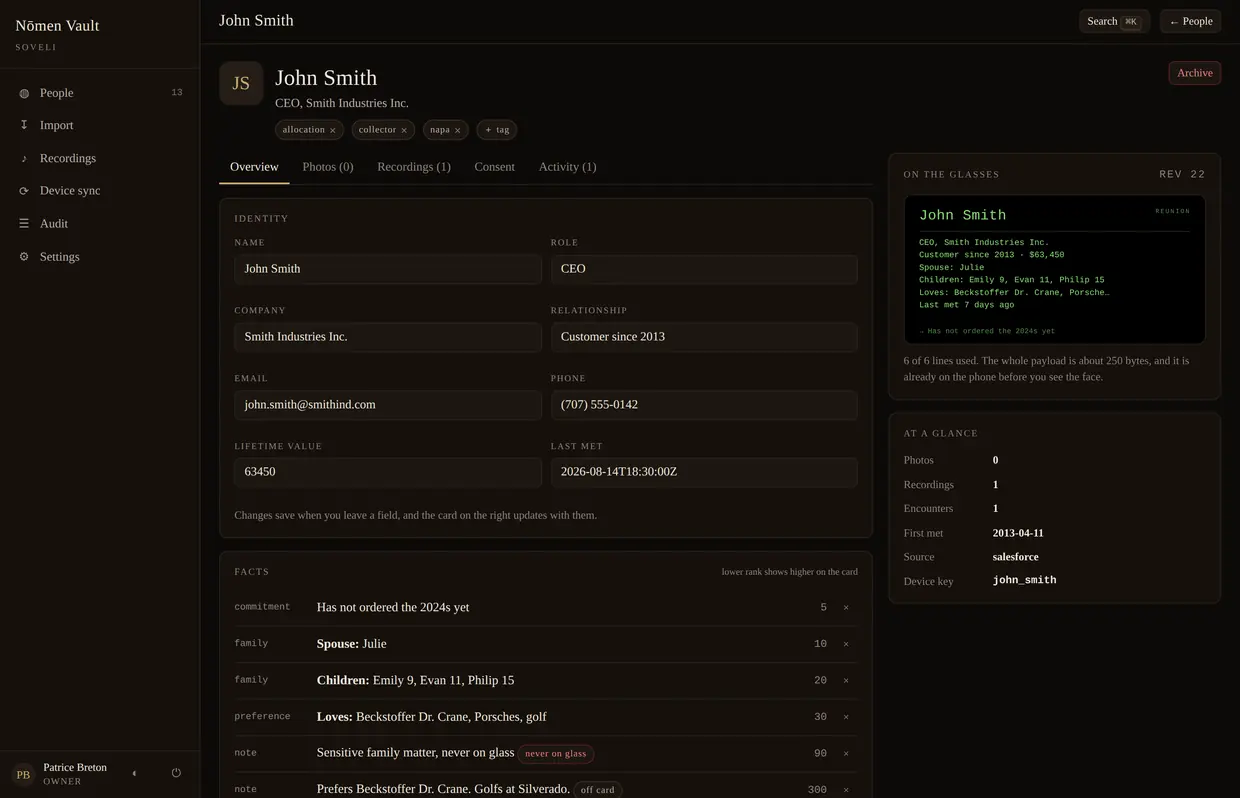Click rank 5 on the commitment fact
Image resolution: width=1240 pixels, height=798 pixels.
tap(823, 607)
